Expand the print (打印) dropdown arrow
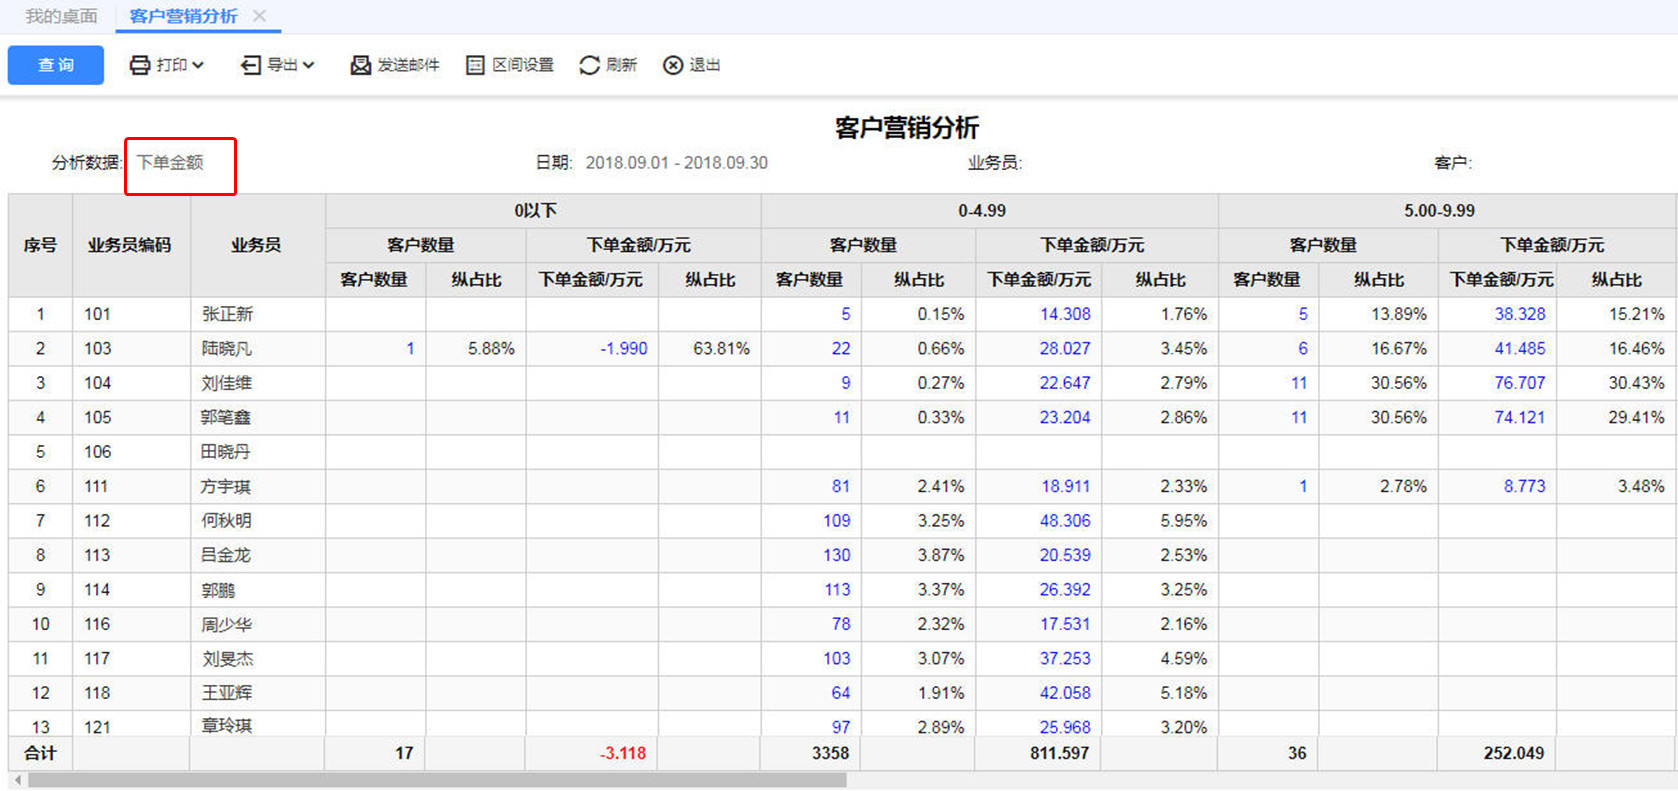This screenshot has height=791, width=1678. 198,65
